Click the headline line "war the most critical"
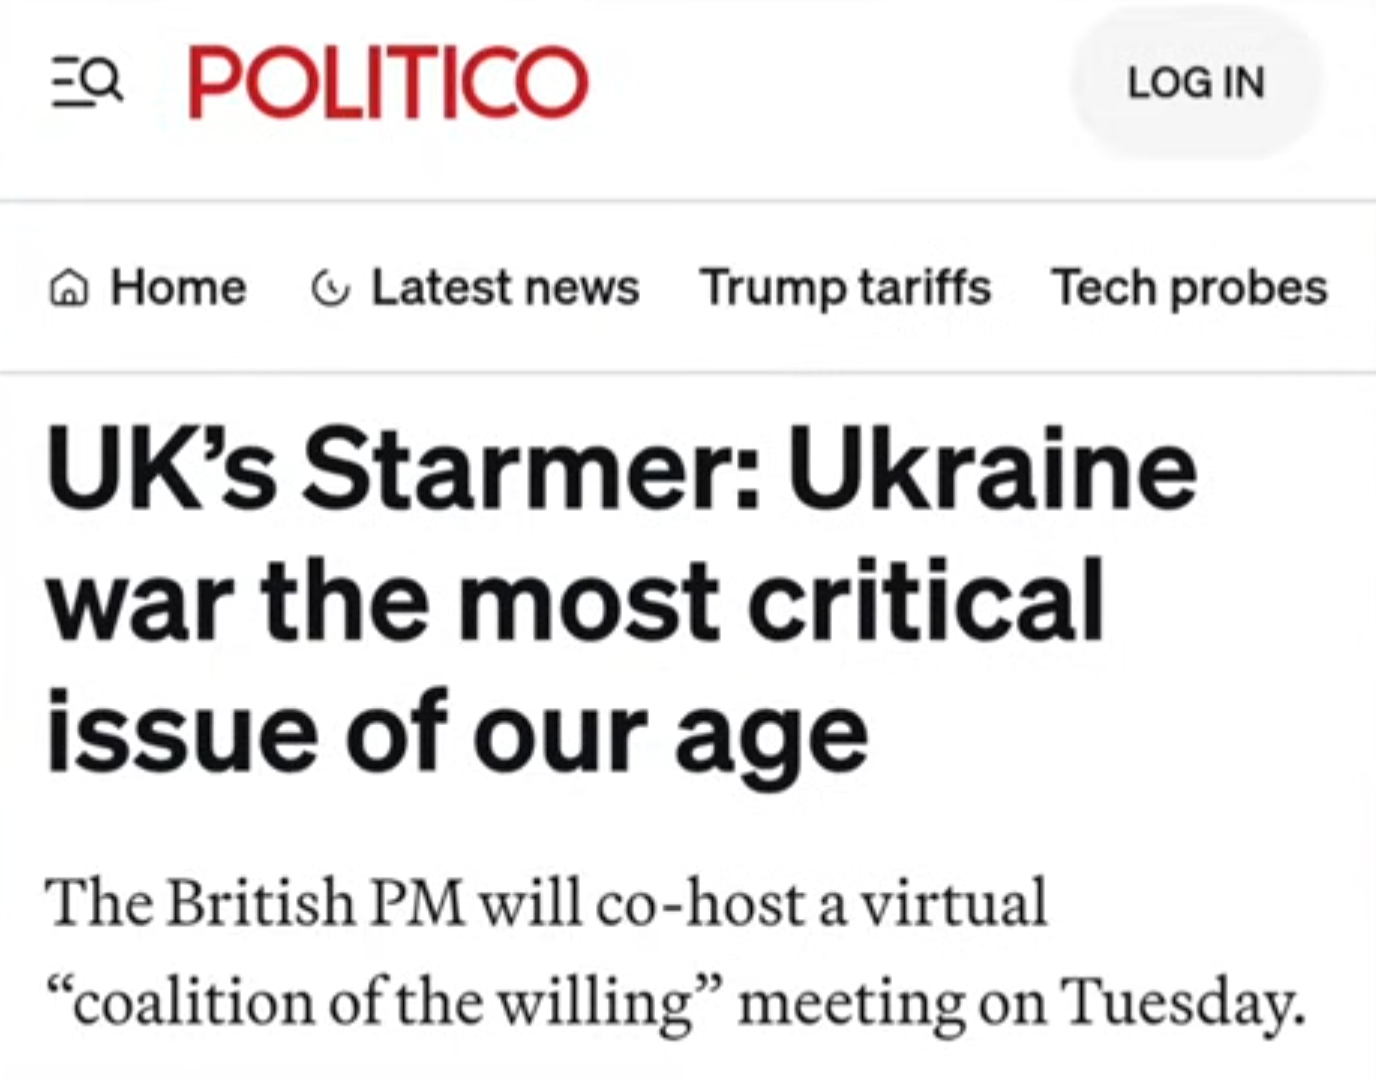The width and height of the screenshot is (1376, 1080). coord(575,600)
